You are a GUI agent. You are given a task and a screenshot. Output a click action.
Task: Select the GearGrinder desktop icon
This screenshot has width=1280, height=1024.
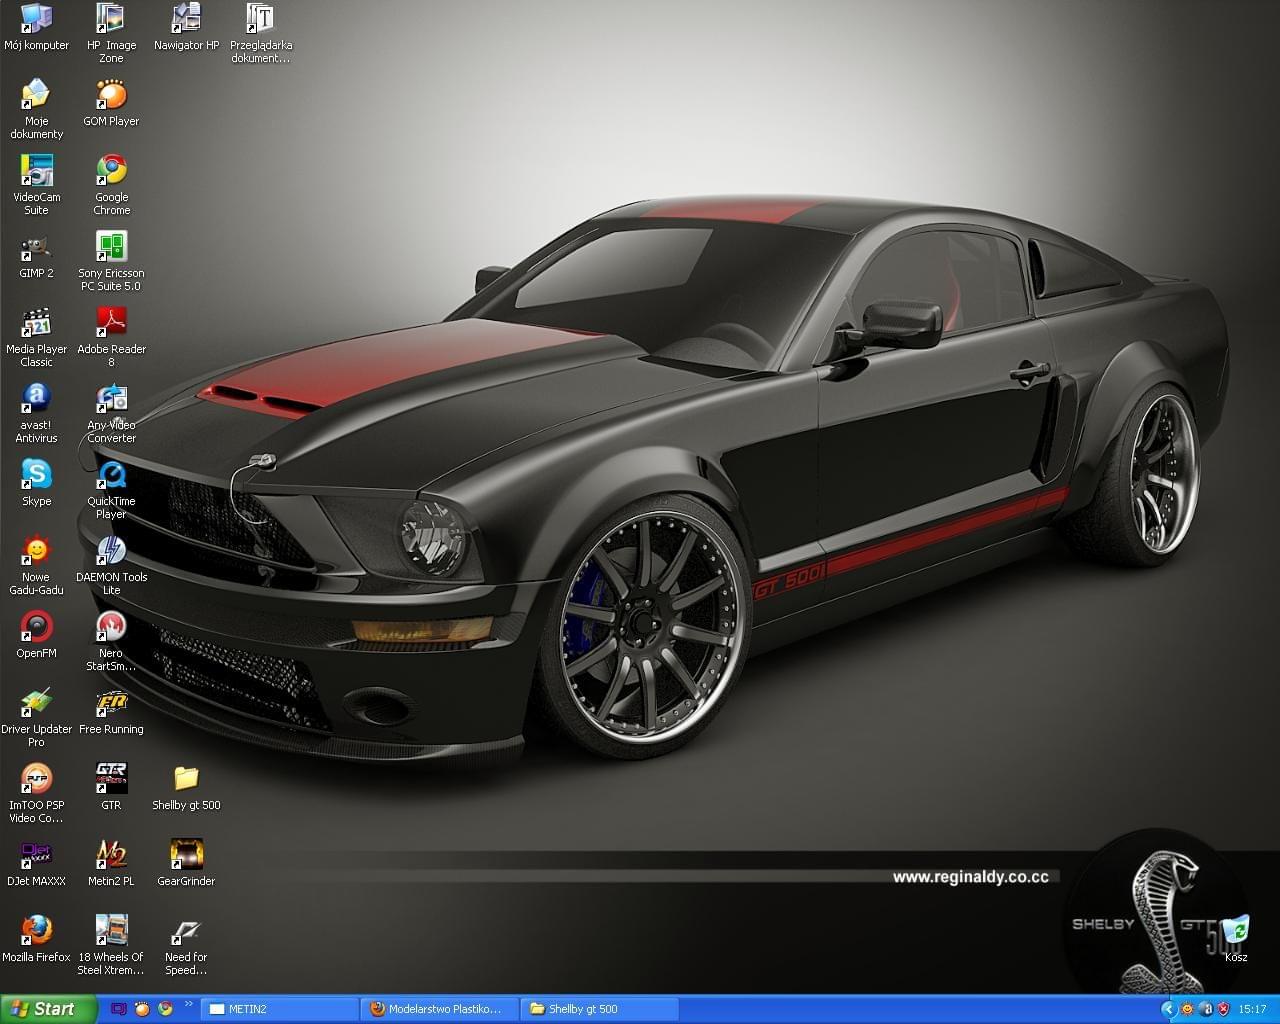[186, 863]
